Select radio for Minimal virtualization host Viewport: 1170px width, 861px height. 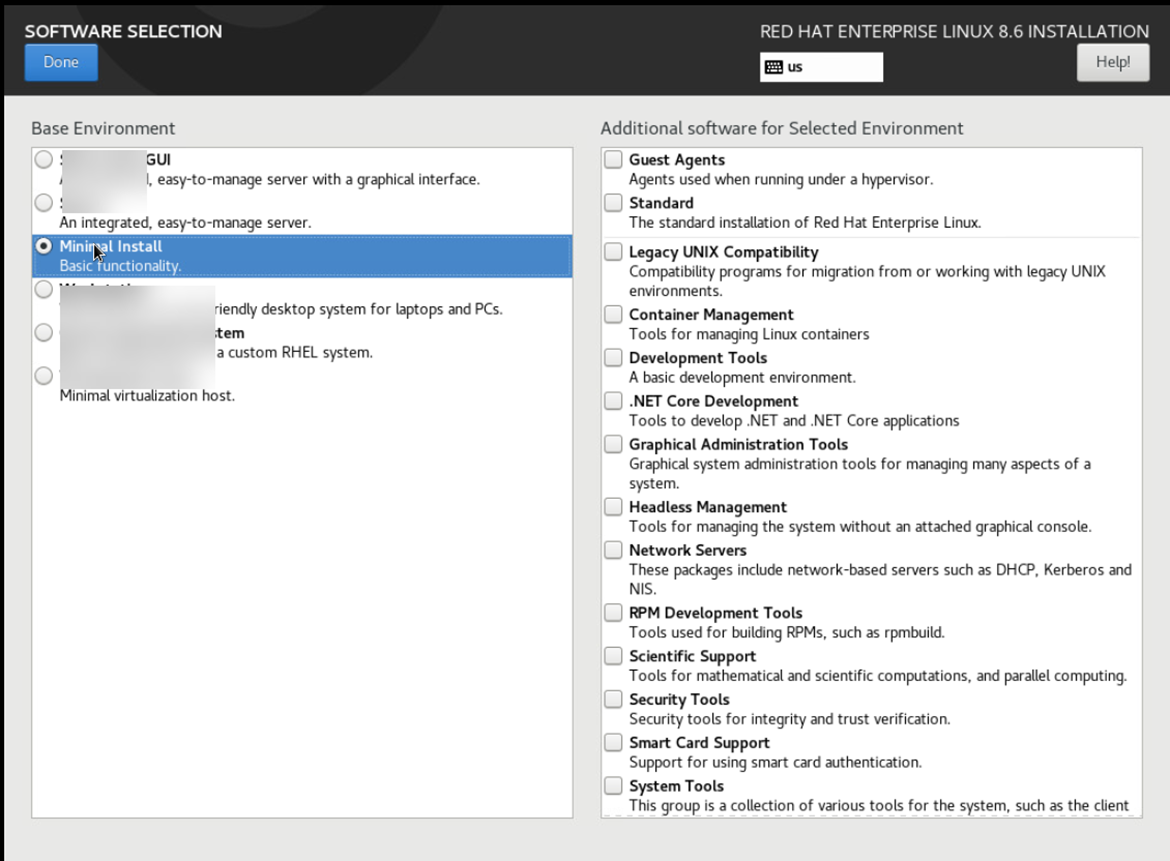point(44,375)
